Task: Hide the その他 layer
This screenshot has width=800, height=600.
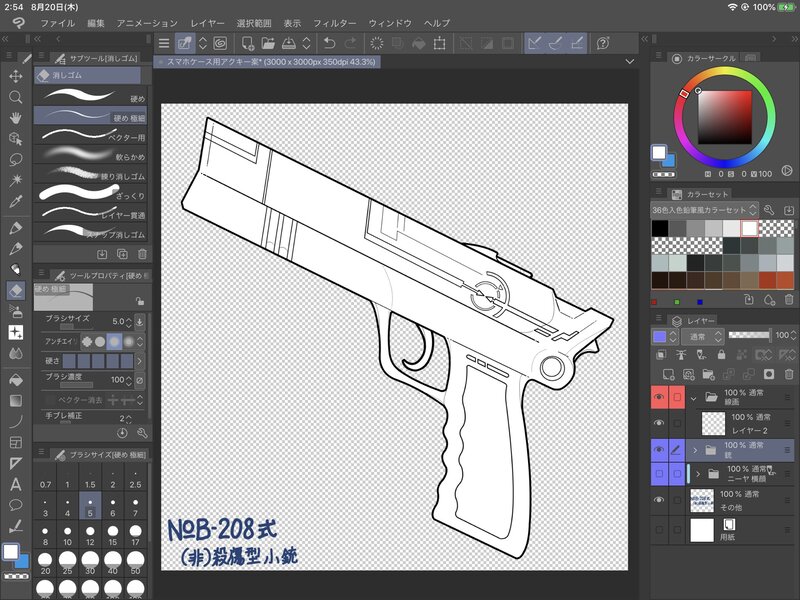Action: click(x=659, y=500)
